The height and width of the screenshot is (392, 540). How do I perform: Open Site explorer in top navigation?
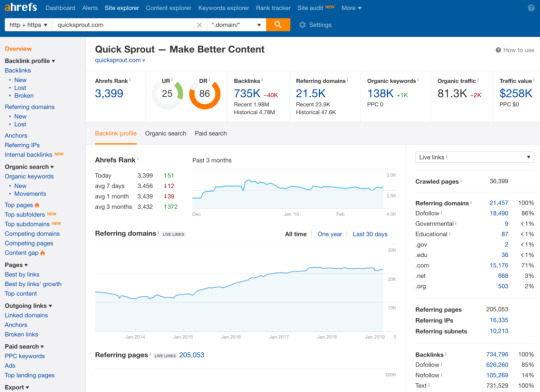click(122, 8)
